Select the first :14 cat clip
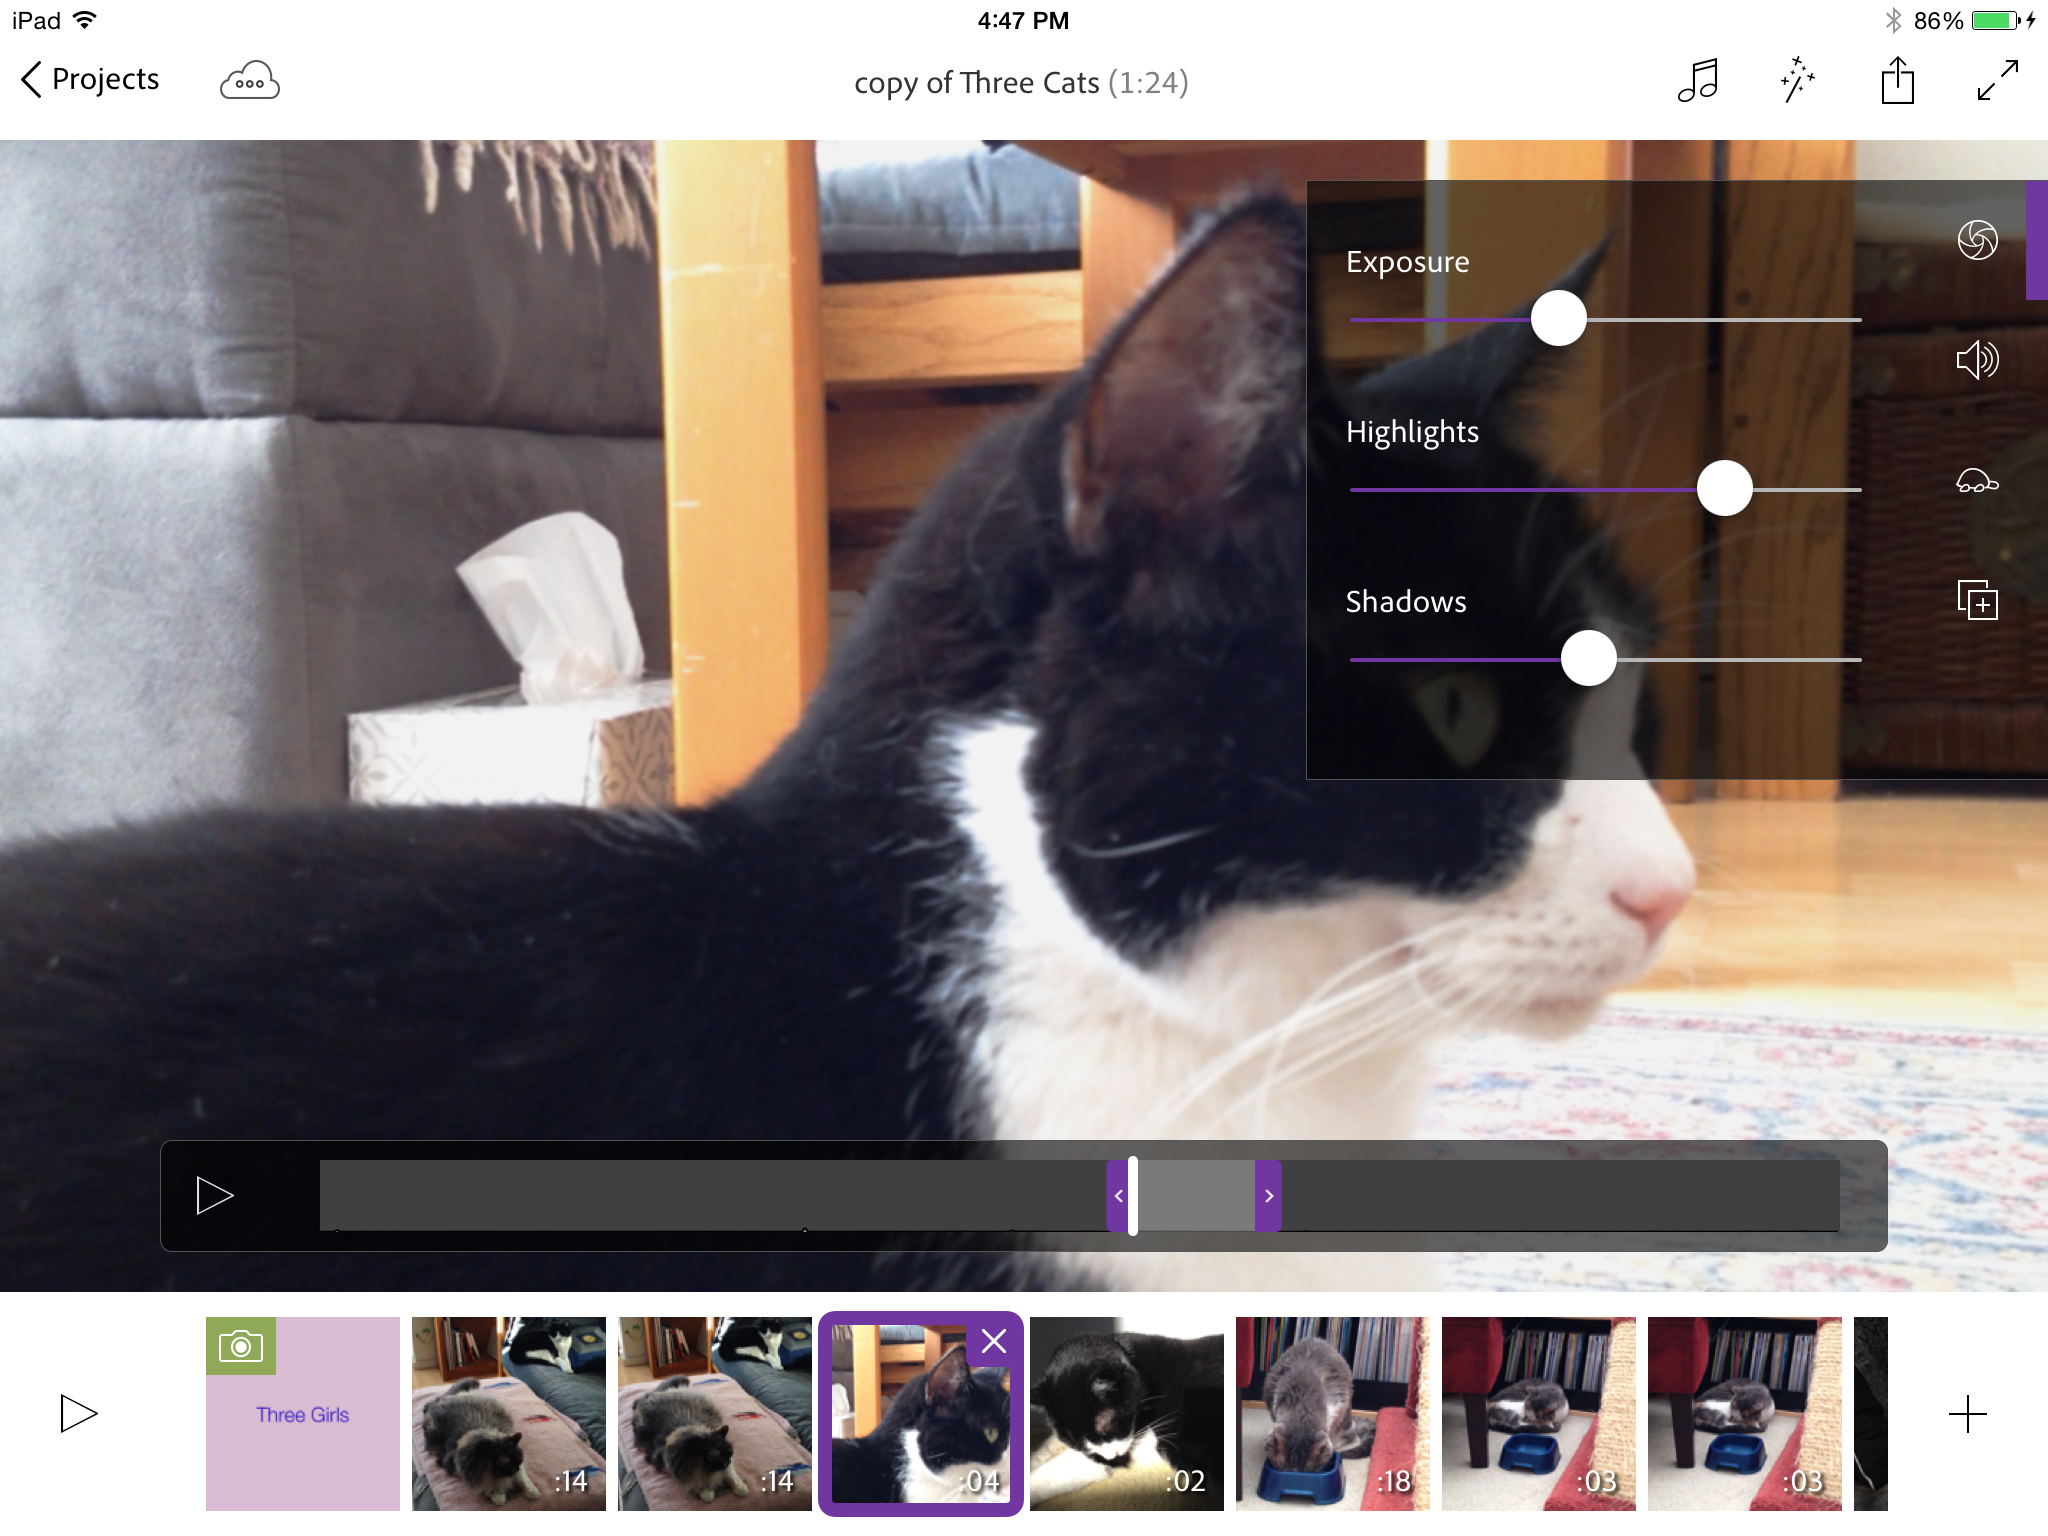Viewport: 2048px width, 1536px height. (509, 1414)
